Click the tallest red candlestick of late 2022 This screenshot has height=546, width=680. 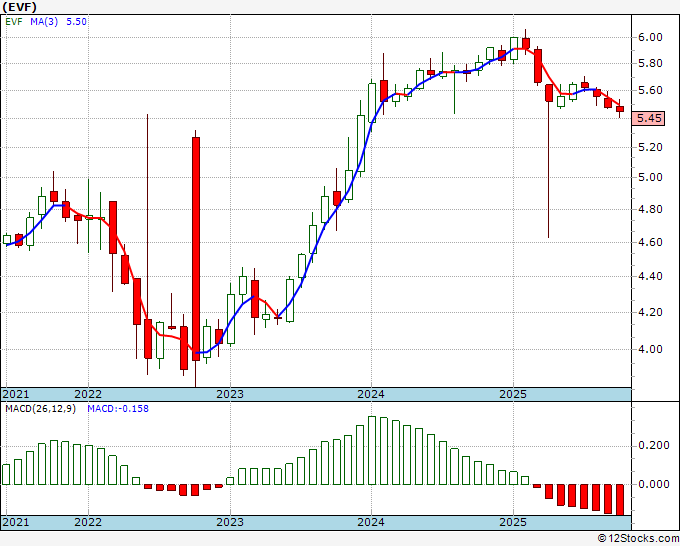tap(196, 249)
